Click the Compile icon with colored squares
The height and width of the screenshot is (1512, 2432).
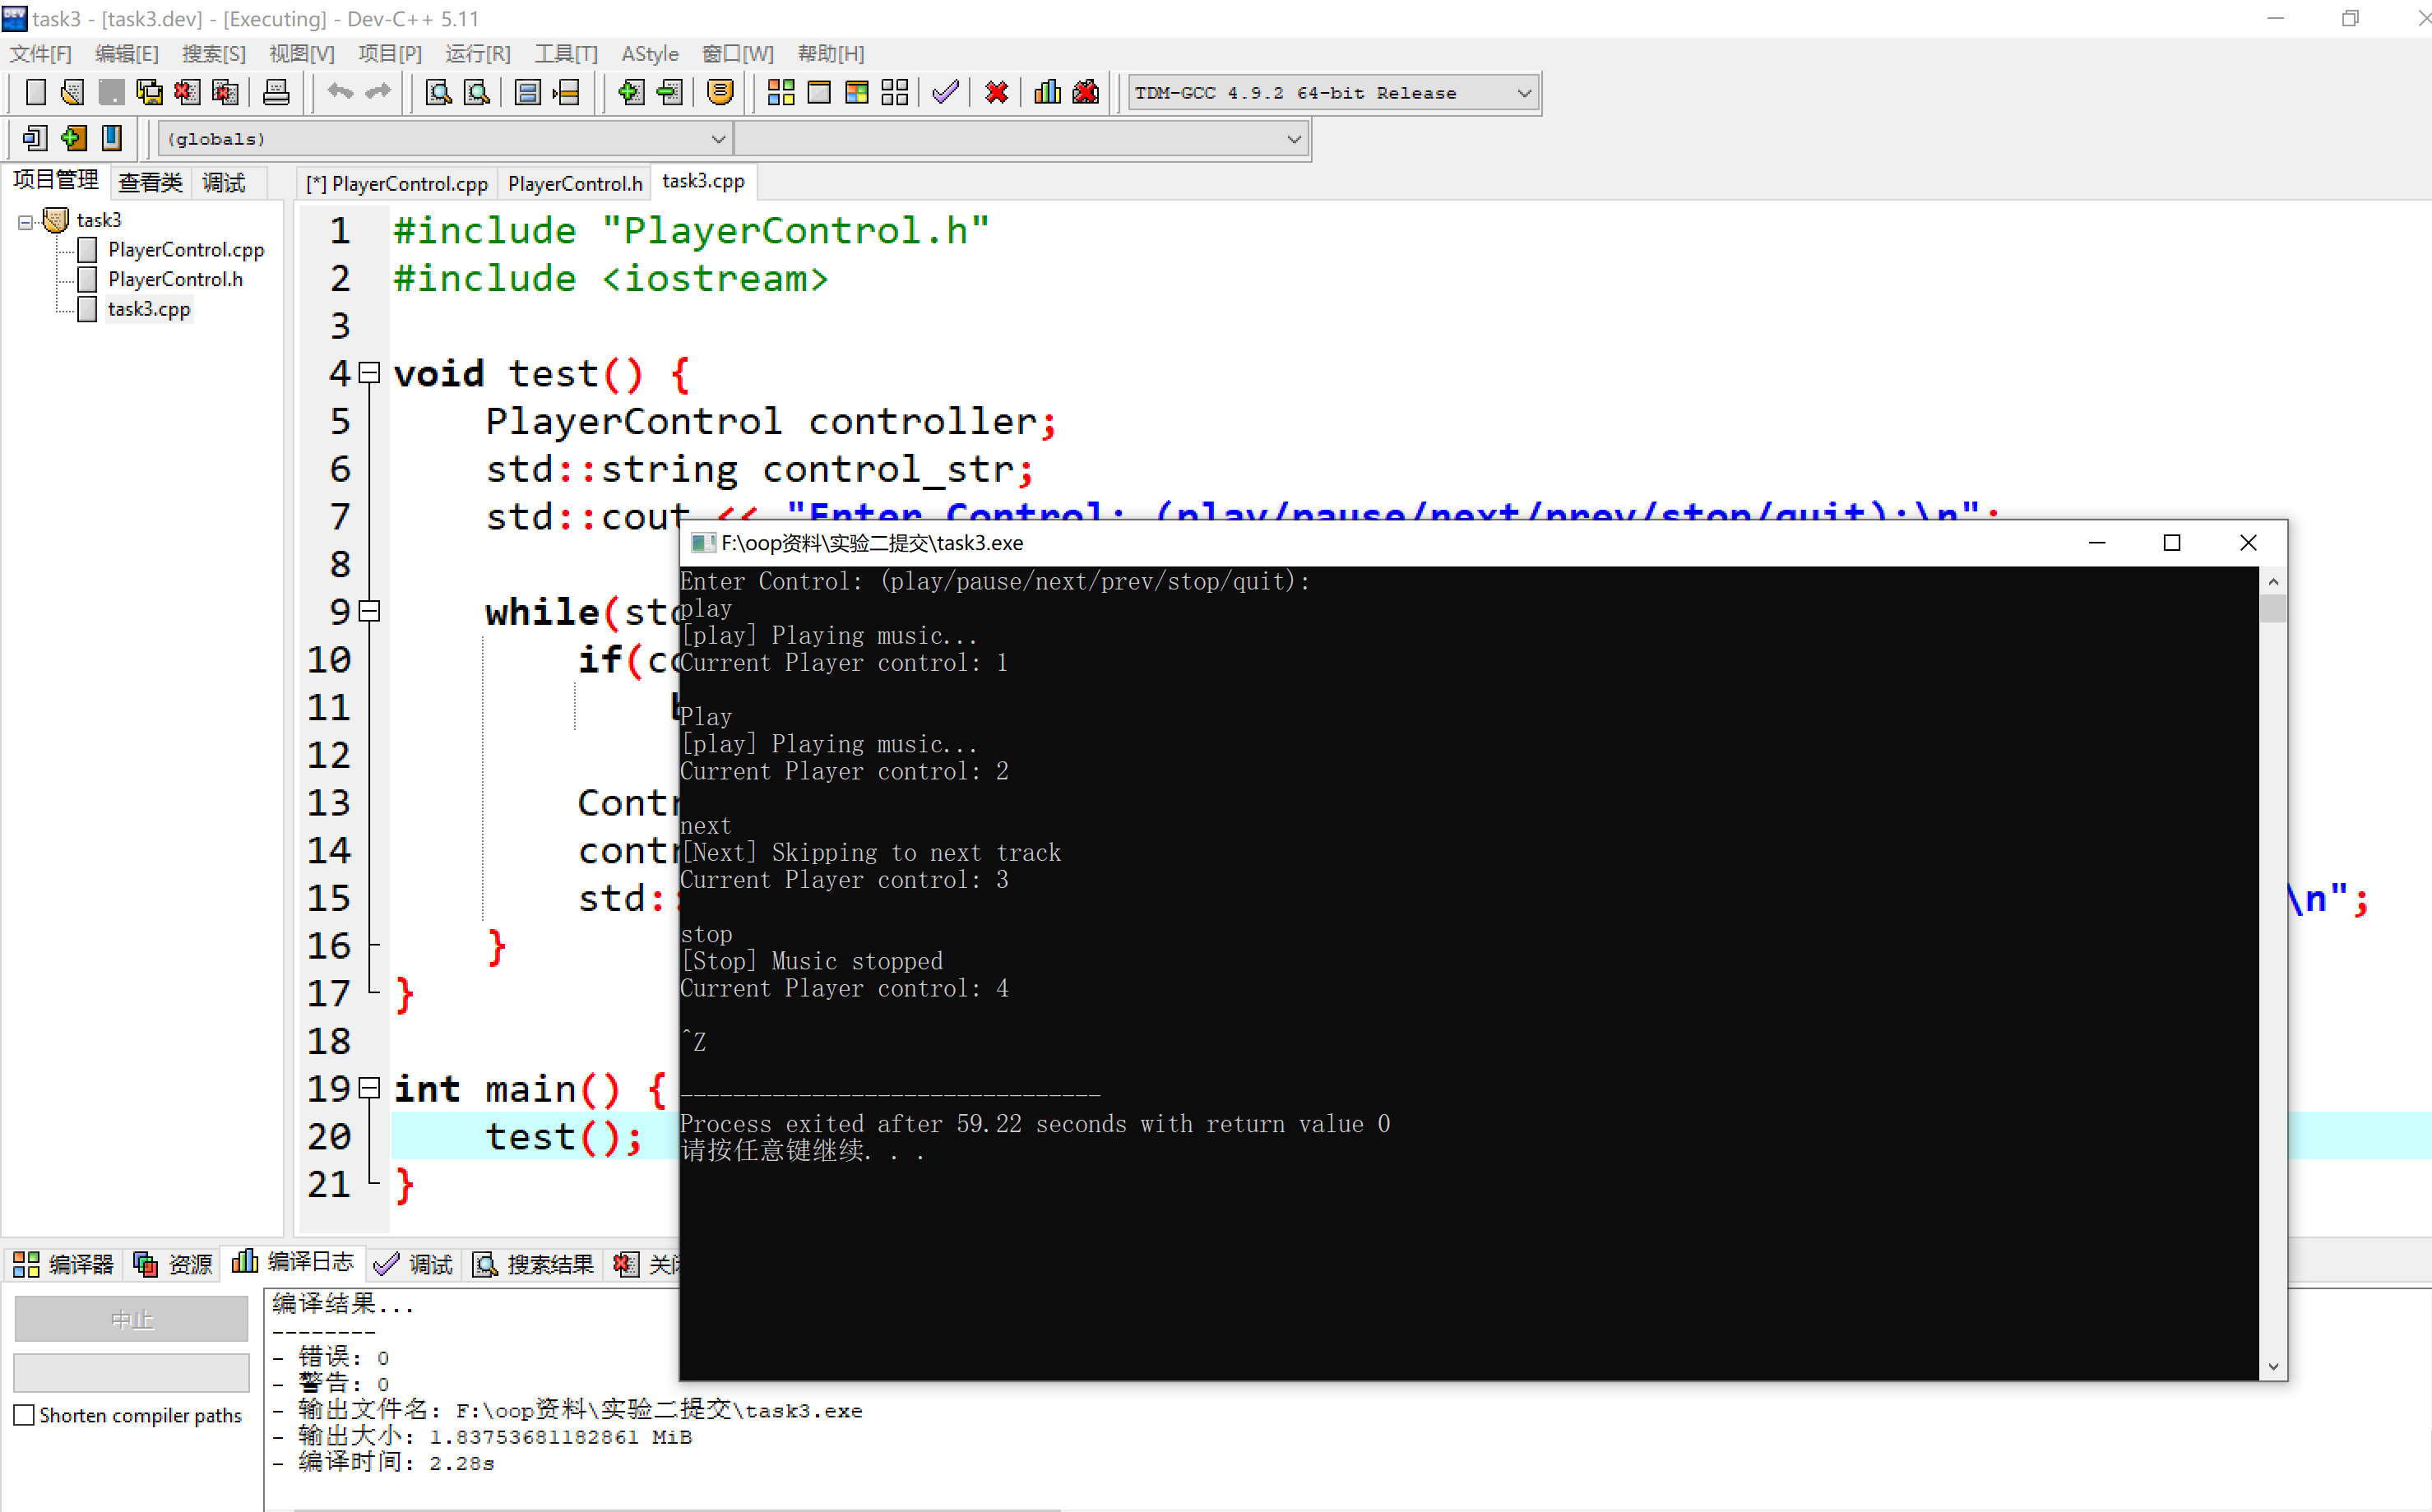tap(780, 93)
